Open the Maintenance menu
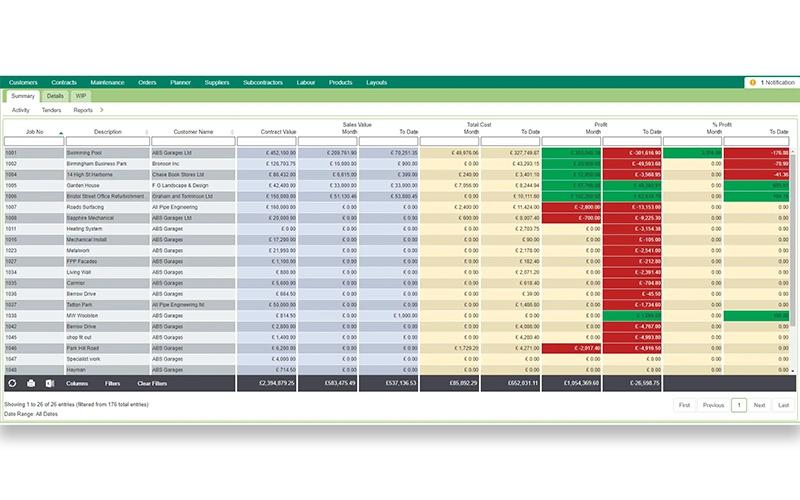This screenshot has width=800, height=500. tap(107, 82)
